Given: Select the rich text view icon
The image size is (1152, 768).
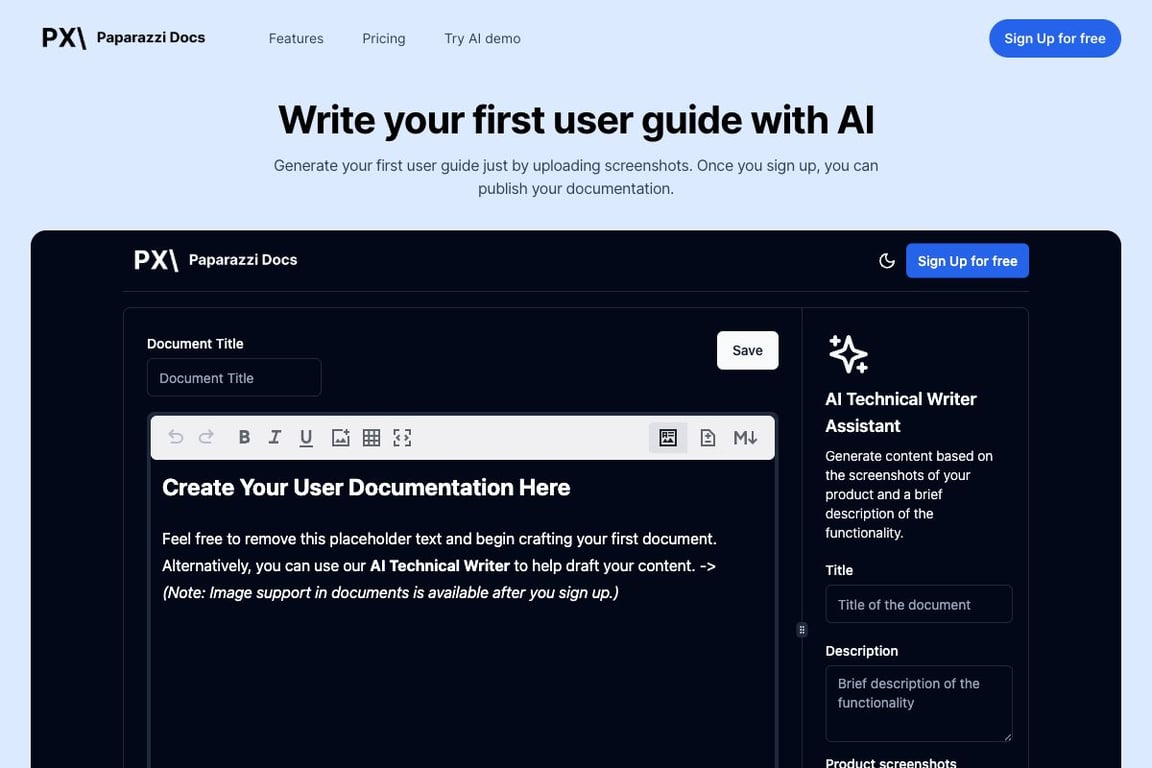Looking at the screenshot, I should (668, 437).
